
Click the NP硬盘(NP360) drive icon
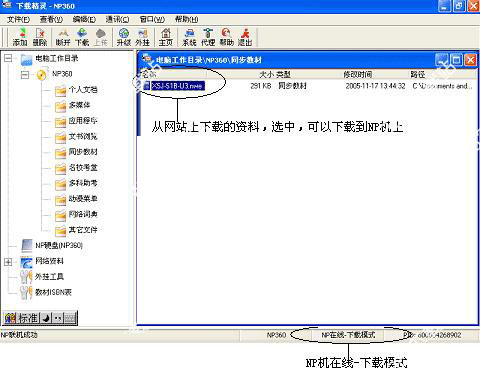coord(27,246)
